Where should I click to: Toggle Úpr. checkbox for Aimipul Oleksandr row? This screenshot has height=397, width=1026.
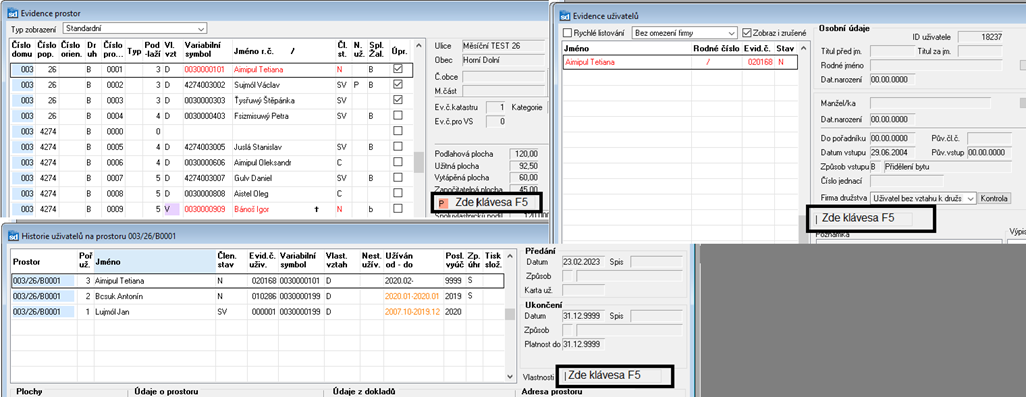click(x=398, y=162)
